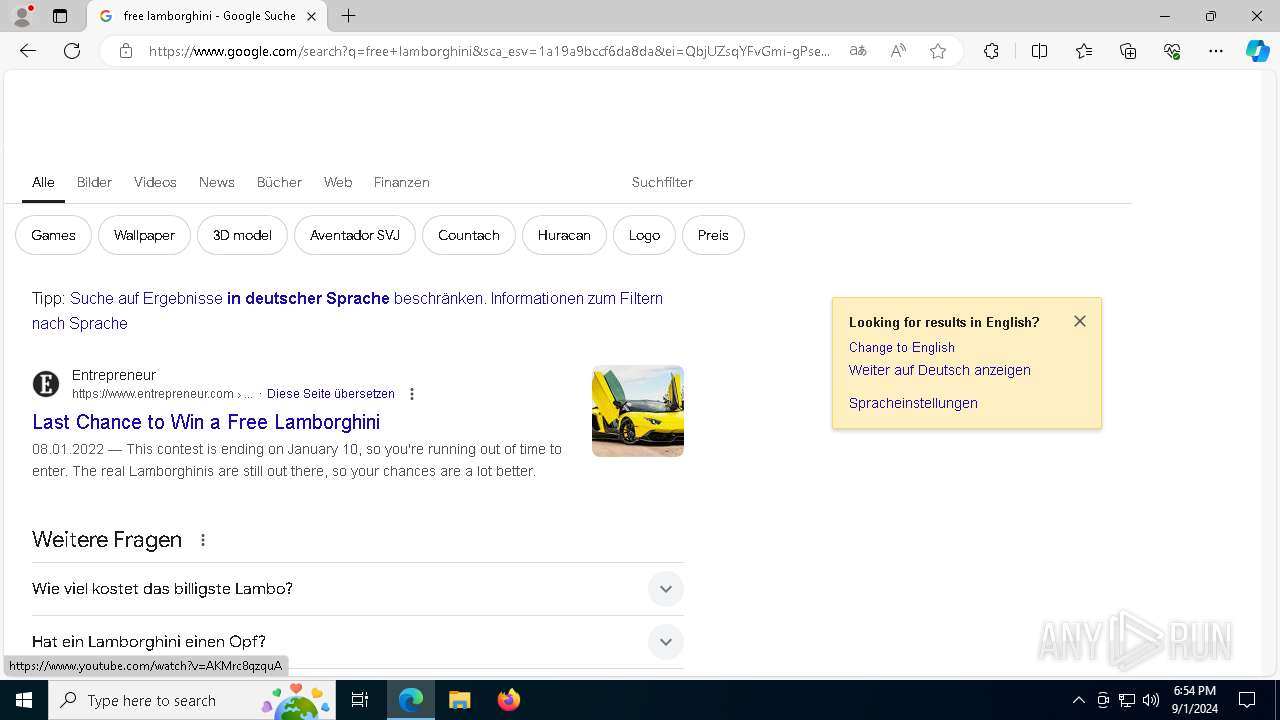Open Entrepreneur result three-dot menu
Viewport: 1280px width, 720px height.
tap(412, 394)
